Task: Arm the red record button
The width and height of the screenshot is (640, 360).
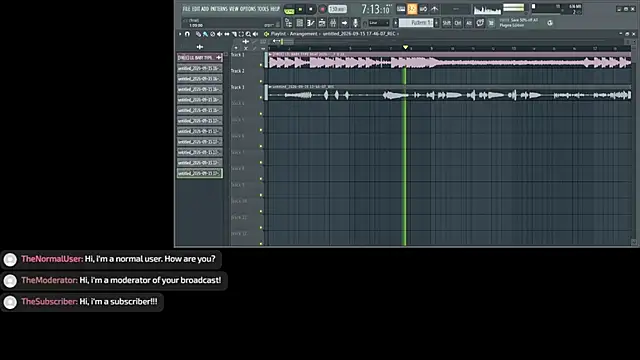Action: pyautogui.click(x=322, y=9)
